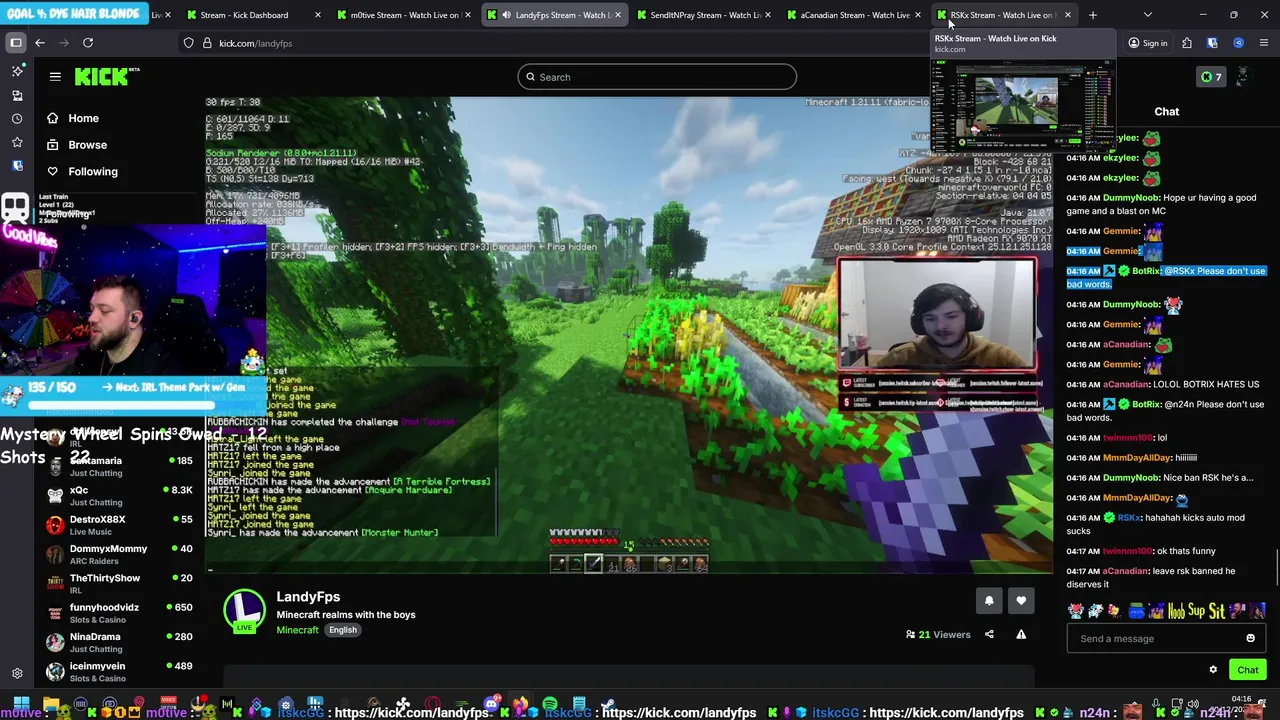Share the LandyFps stream
The width and height of the screenshot is (1280, 720).
pos(989,634)
